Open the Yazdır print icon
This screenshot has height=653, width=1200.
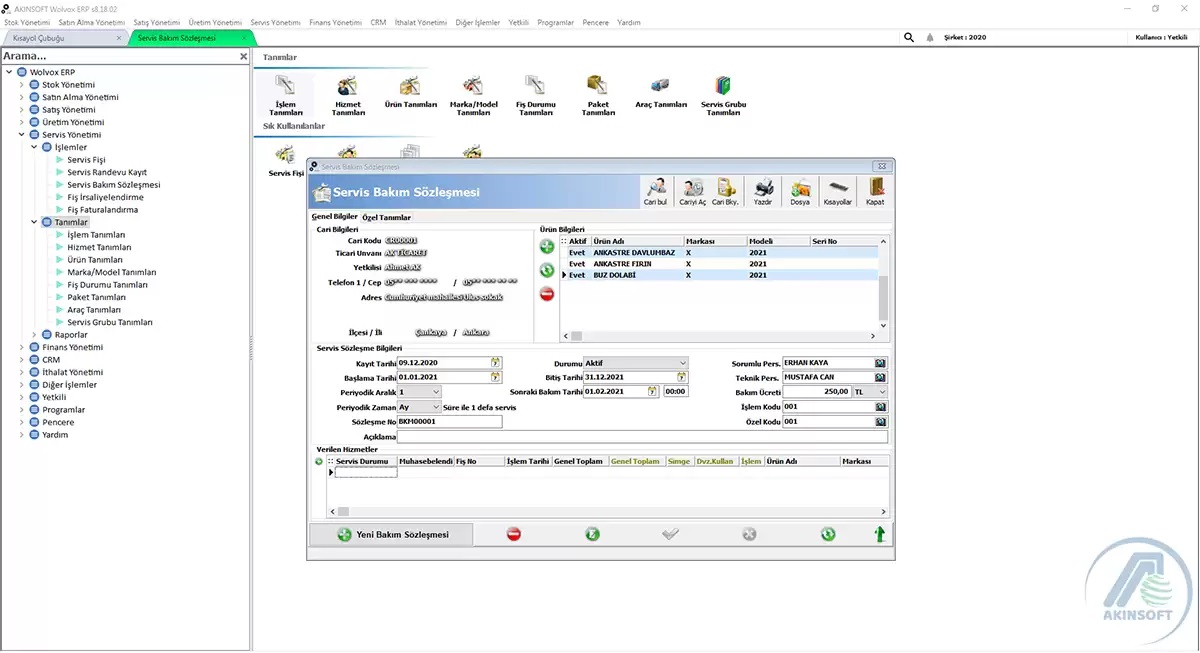pos(763,190)
